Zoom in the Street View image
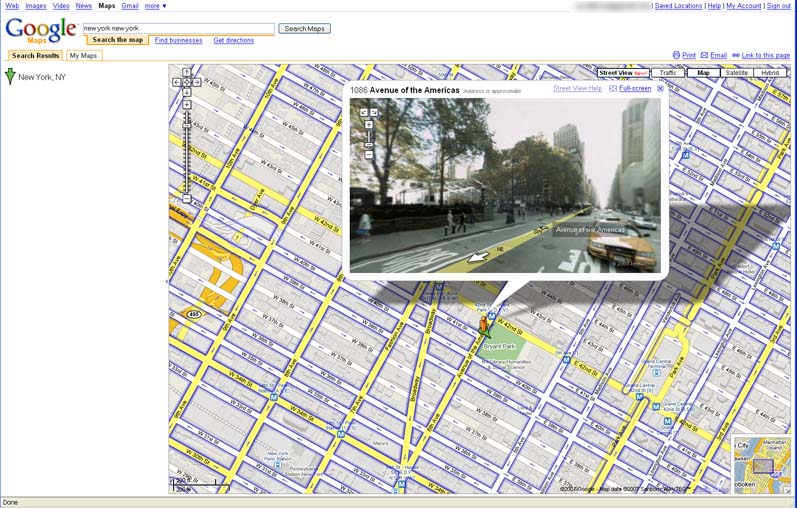797x508 pixels. (x=369, y=124)
